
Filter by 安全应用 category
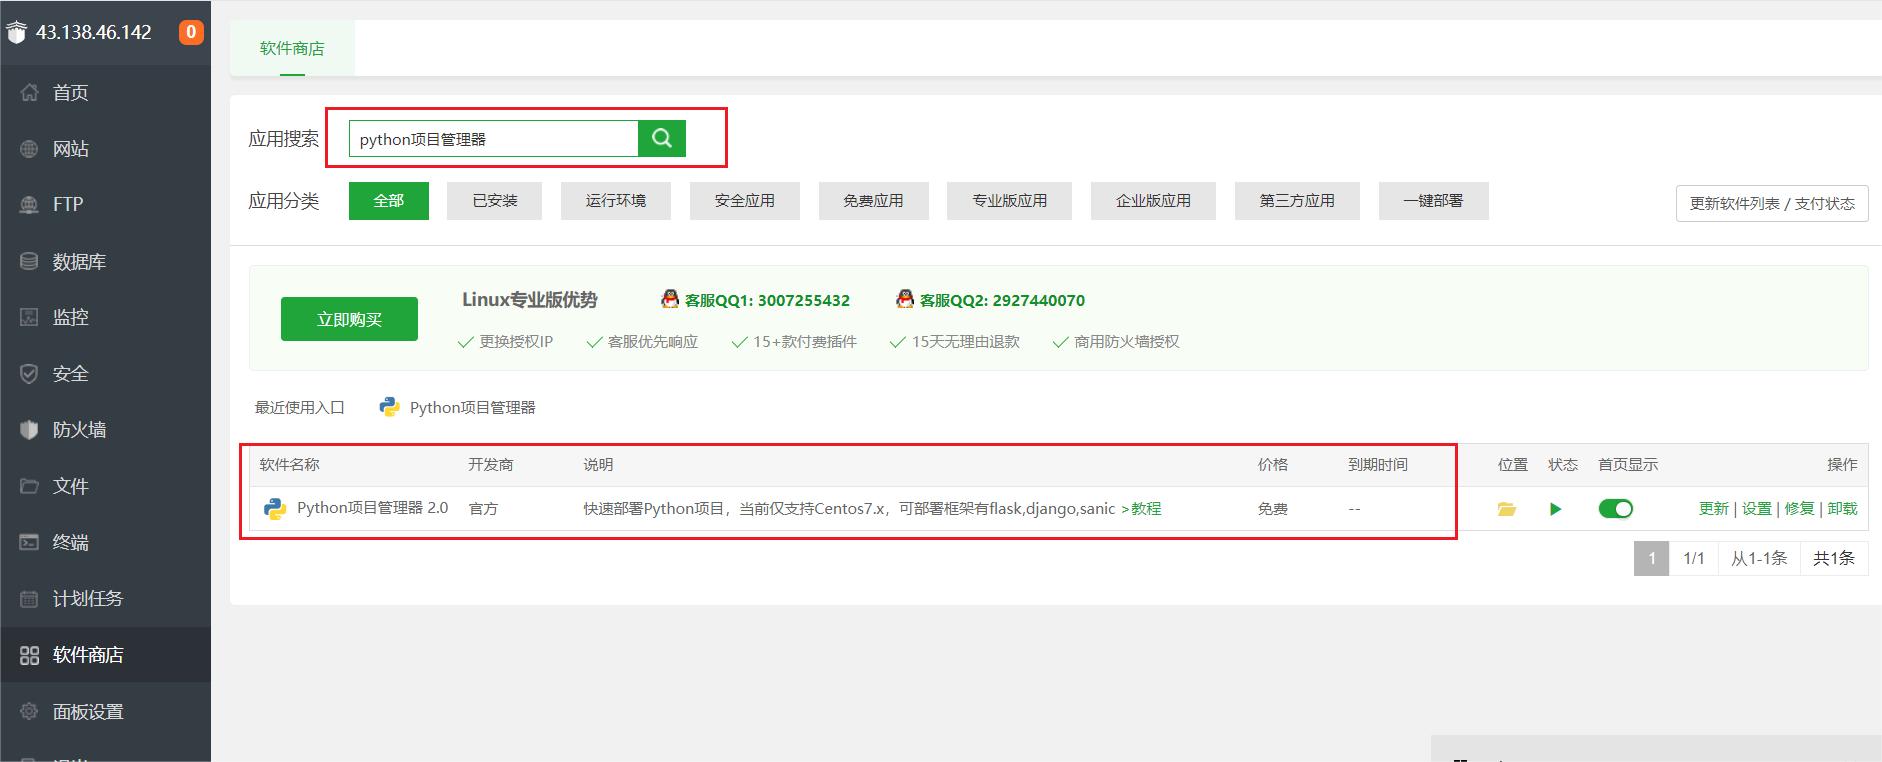point(744,201)
